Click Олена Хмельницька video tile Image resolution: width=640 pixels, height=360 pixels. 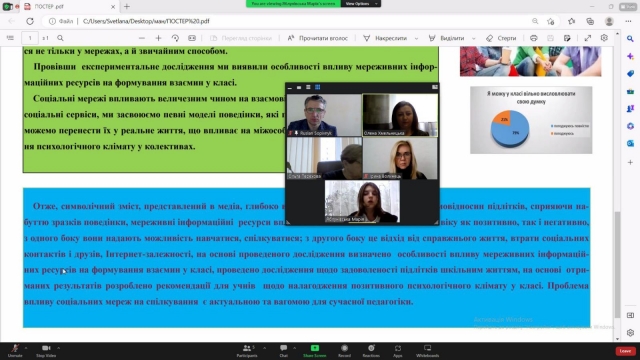[400, 115]
